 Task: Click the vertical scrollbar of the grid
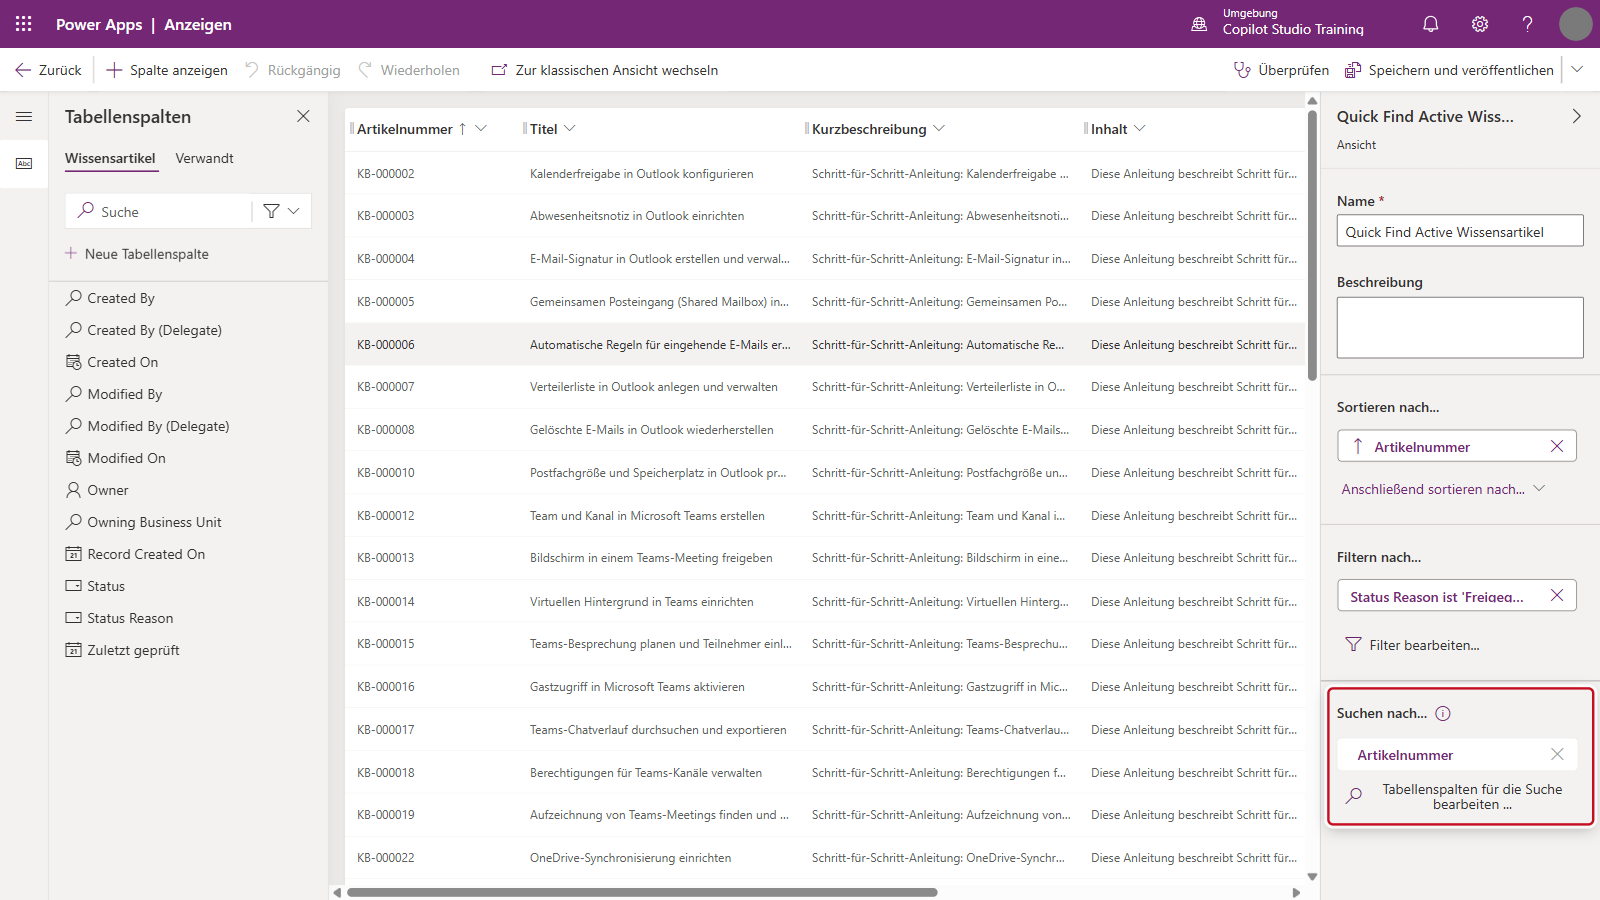(x=1312, y=245)
